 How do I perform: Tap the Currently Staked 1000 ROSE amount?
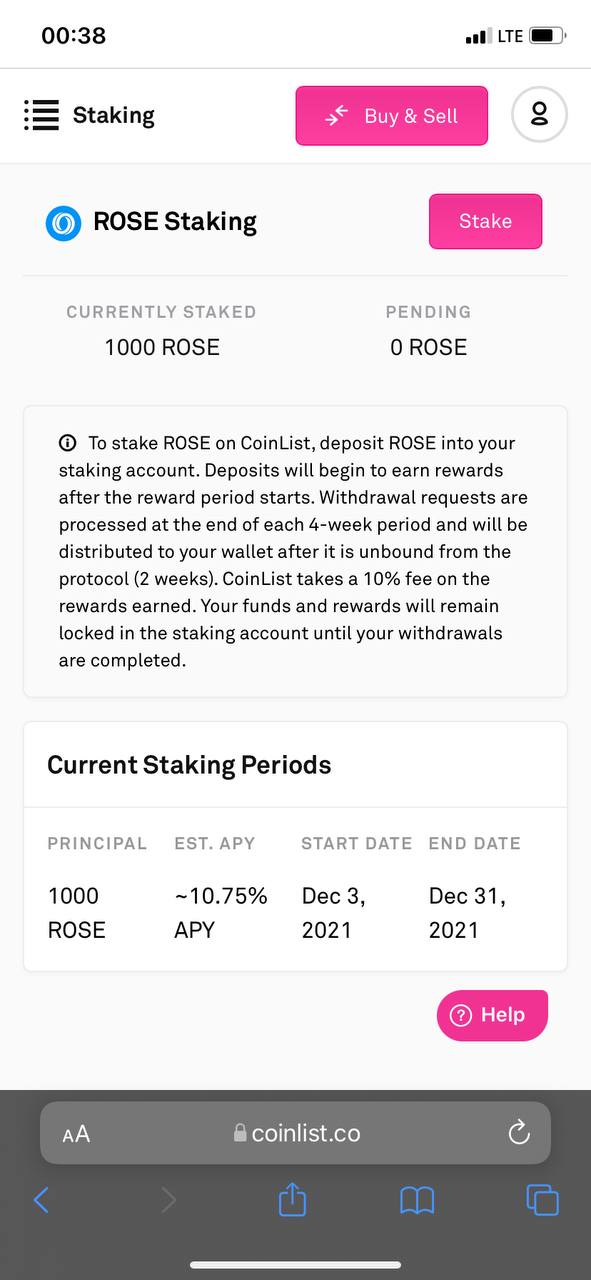click(x=162, y=347)
